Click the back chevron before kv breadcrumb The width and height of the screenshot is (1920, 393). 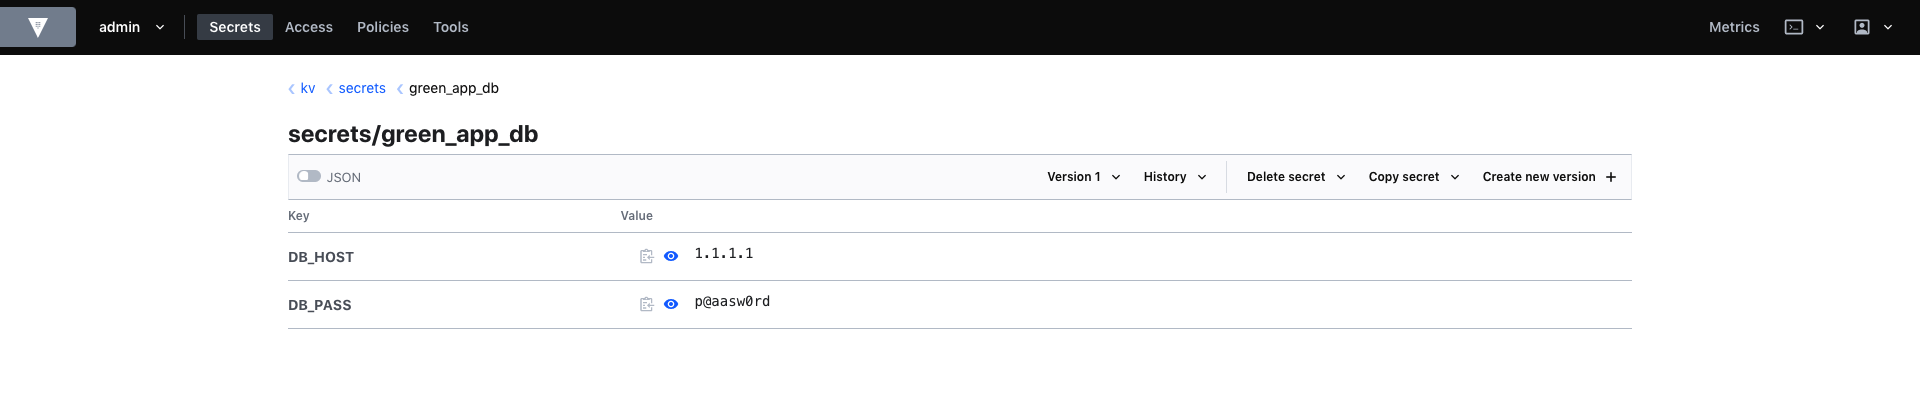[x=291, y=89]
